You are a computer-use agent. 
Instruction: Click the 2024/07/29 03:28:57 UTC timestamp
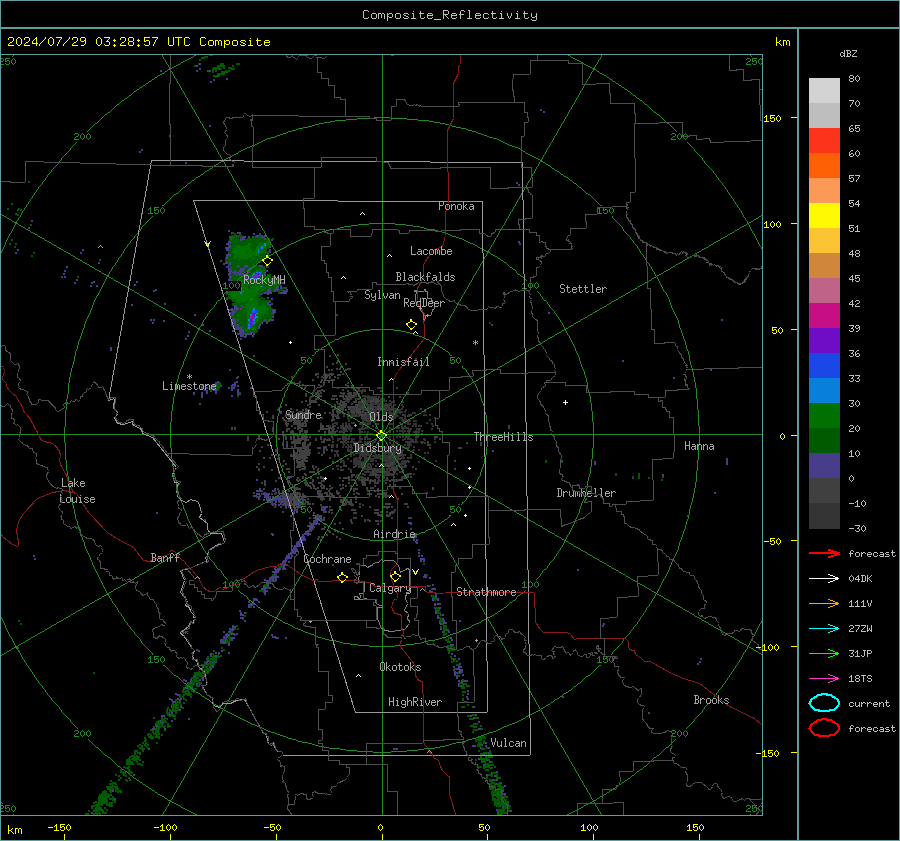138,42
